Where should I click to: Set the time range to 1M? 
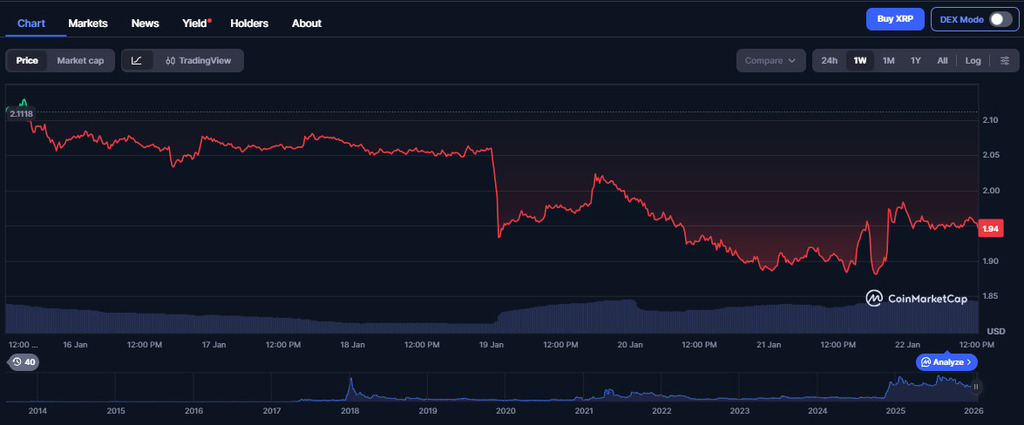tap(888, 61)
